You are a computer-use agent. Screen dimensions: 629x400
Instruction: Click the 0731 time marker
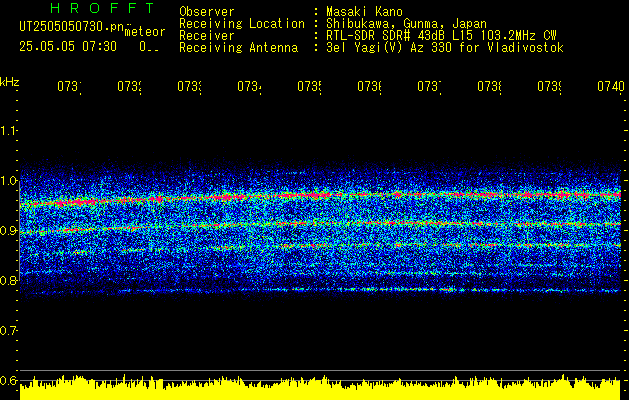pyautogui.click(x=69, y=86)
